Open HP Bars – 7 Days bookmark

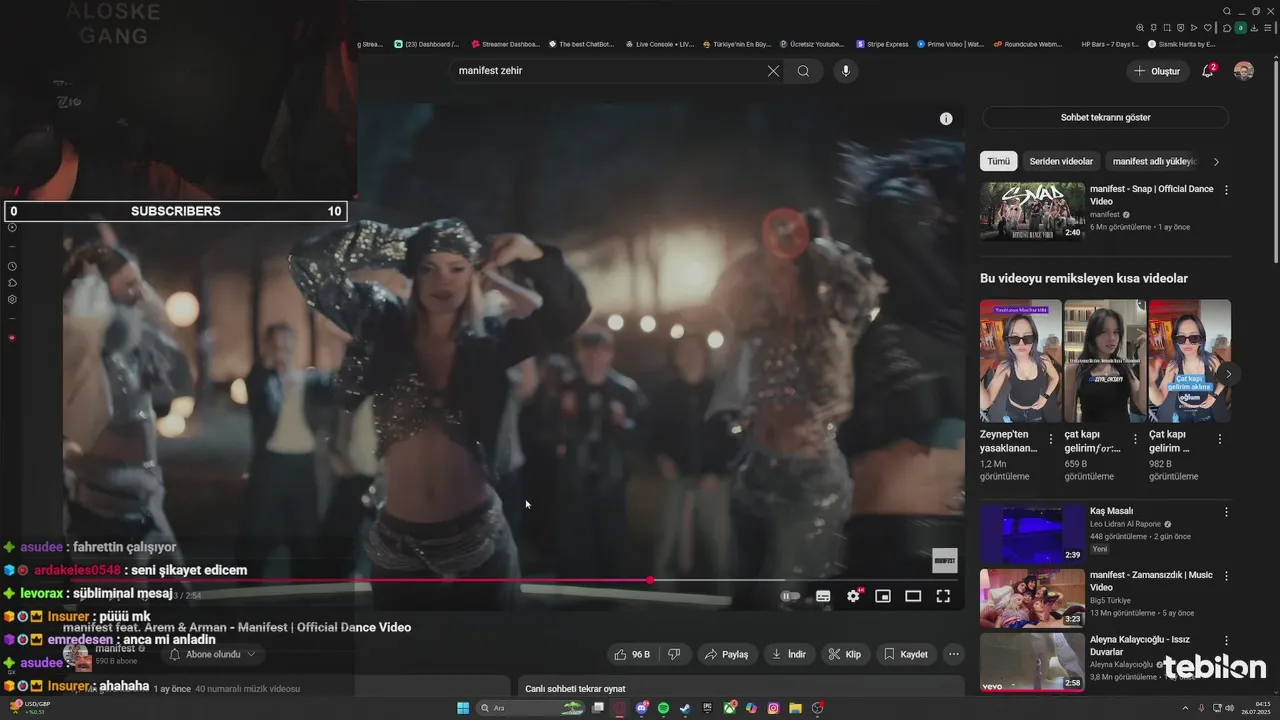point(1109,44)
